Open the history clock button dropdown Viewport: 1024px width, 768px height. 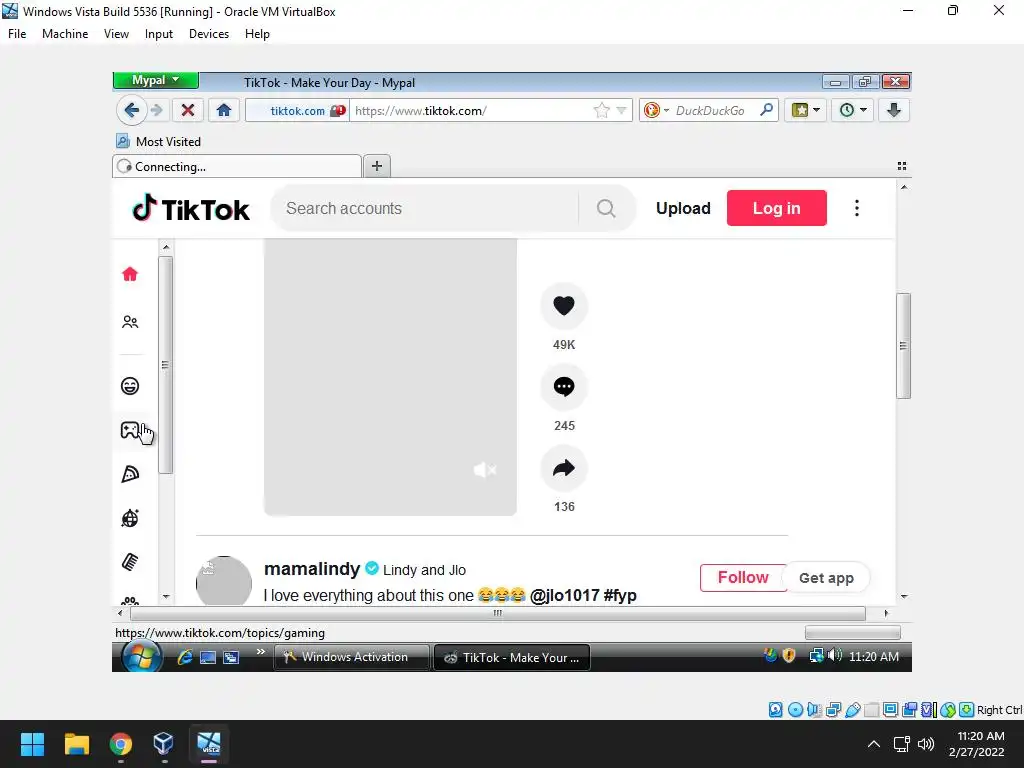tap(852, 110)
